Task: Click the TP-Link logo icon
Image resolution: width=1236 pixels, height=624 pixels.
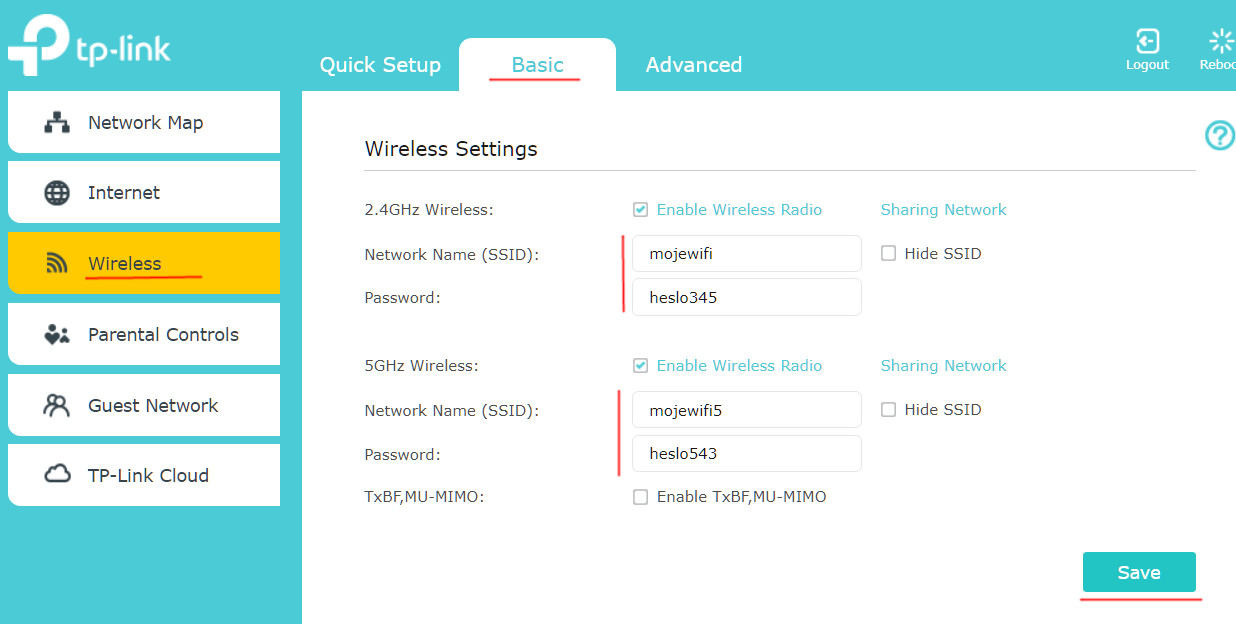Action: pos(34,46)
